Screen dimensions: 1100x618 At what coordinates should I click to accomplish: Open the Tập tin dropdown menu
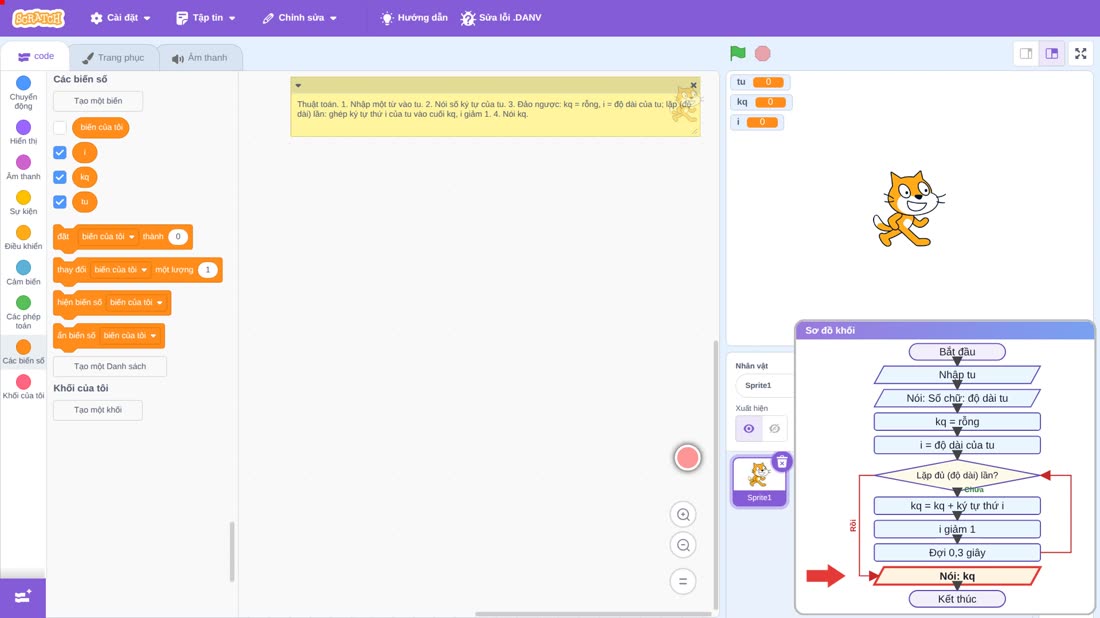click(x=206, y=18)
